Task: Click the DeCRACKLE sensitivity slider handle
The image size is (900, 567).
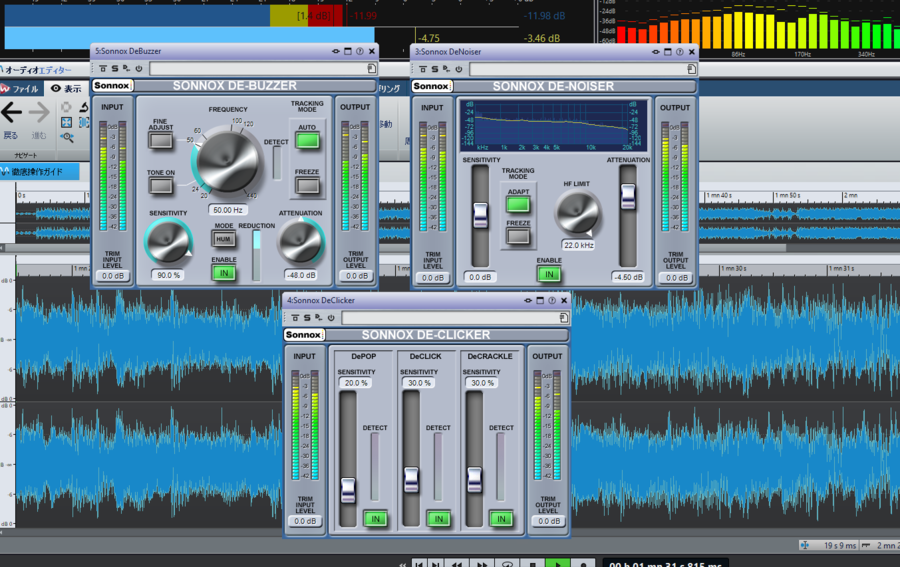Action: pyautogui.click(x=474, y=480)
